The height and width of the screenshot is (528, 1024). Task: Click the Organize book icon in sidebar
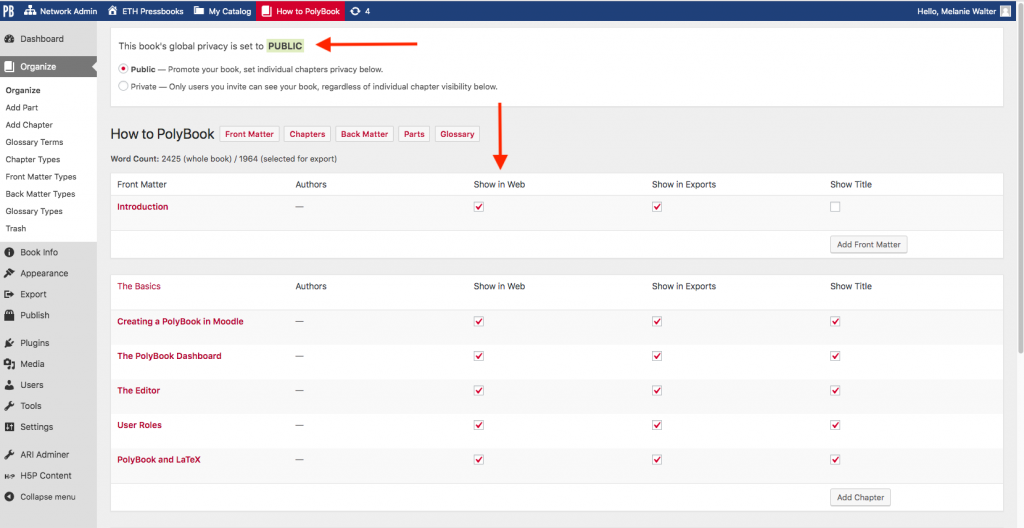click(x=9, y=67)
